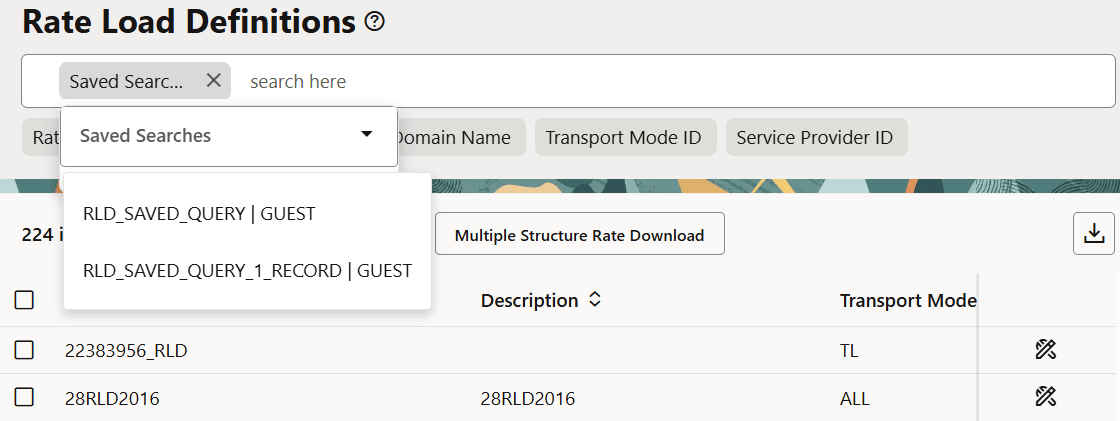Click Multiple Structure Rate Download button
Screen dimensions: 1120x421
coord(579,234)
